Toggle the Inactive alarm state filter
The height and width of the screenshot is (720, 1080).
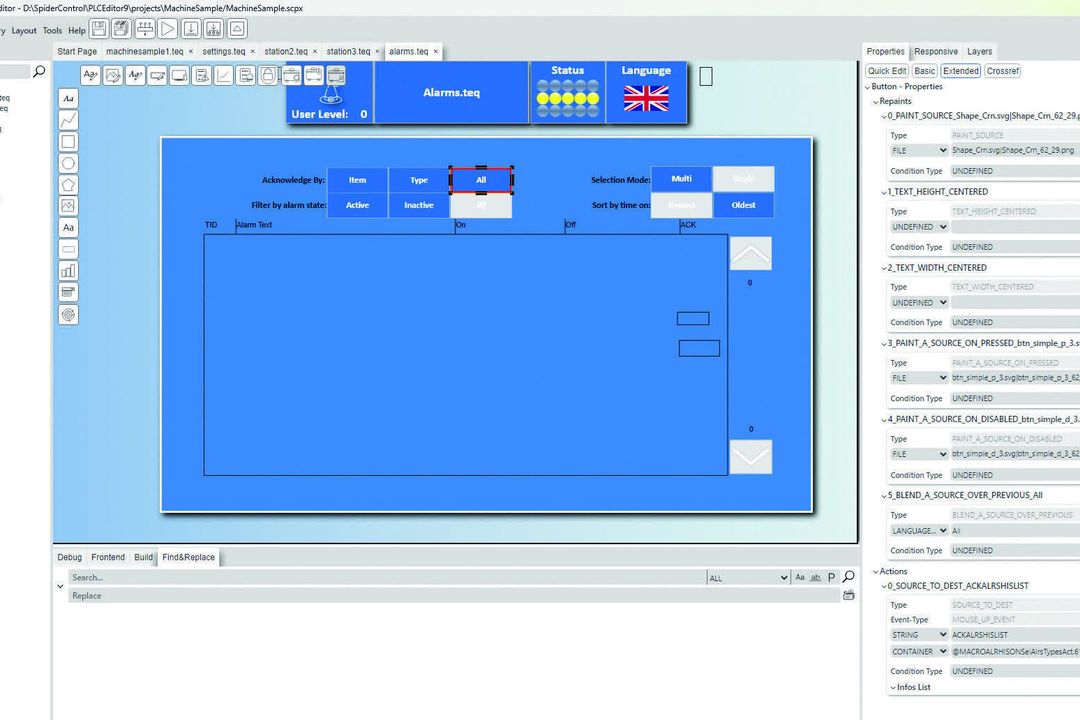pyautogui.click(x=419, y=205)
